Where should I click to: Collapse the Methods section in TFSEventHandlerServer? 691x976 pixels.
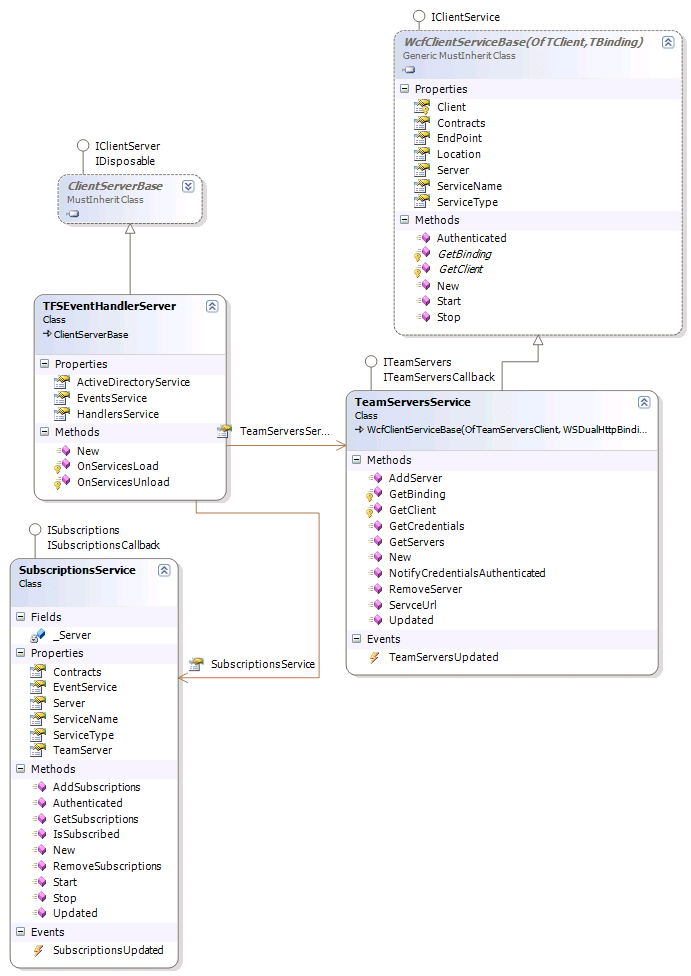coord(44,431)
